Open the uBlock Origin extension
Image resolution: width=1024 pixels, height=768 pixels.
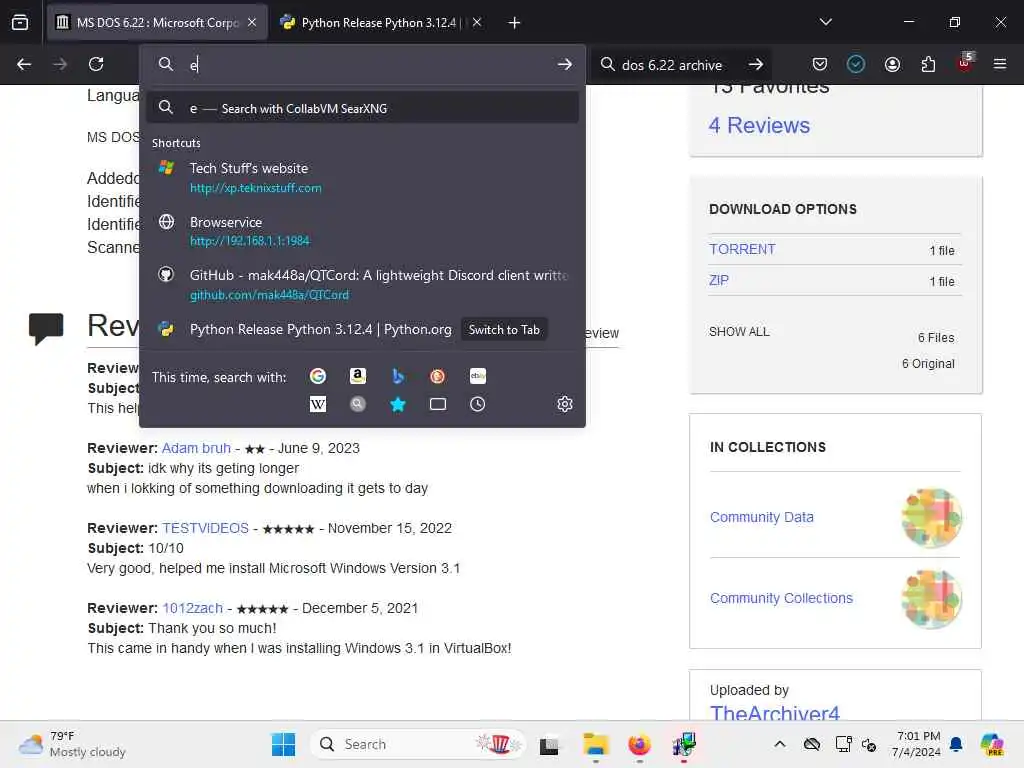click(965, 63)
